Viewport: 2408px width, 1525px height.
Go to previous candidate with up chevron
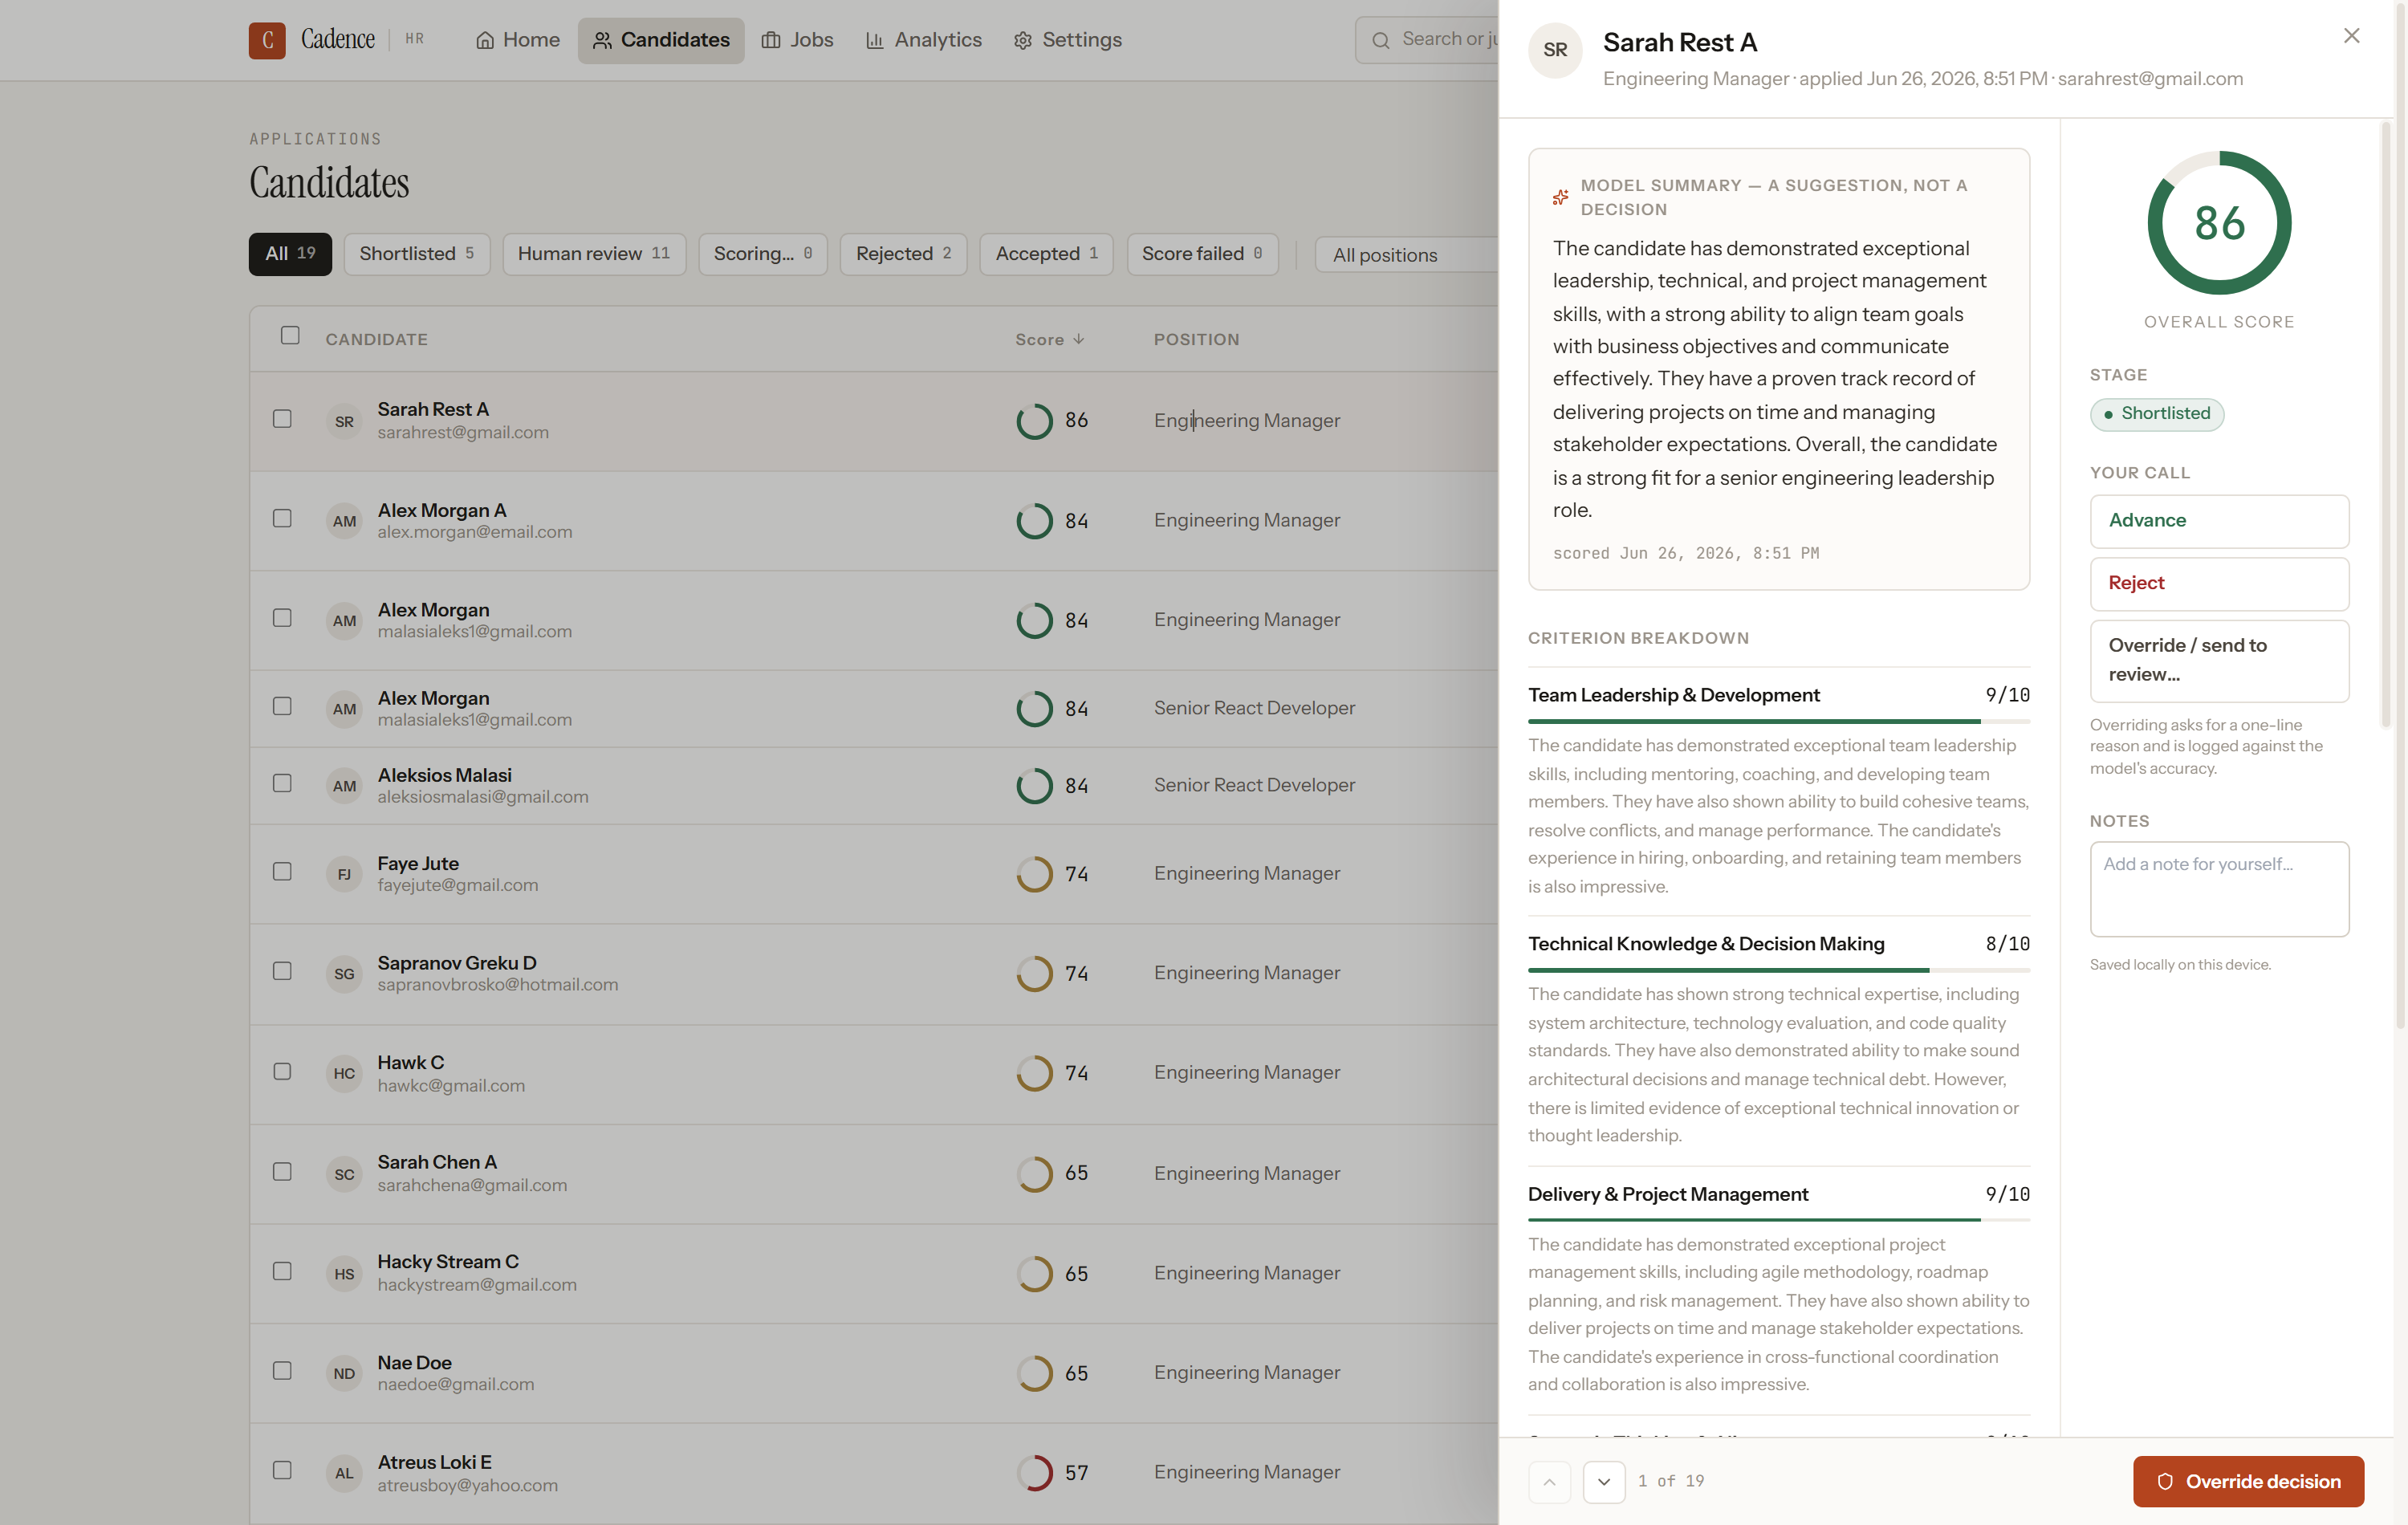tap(1549, 1481)
